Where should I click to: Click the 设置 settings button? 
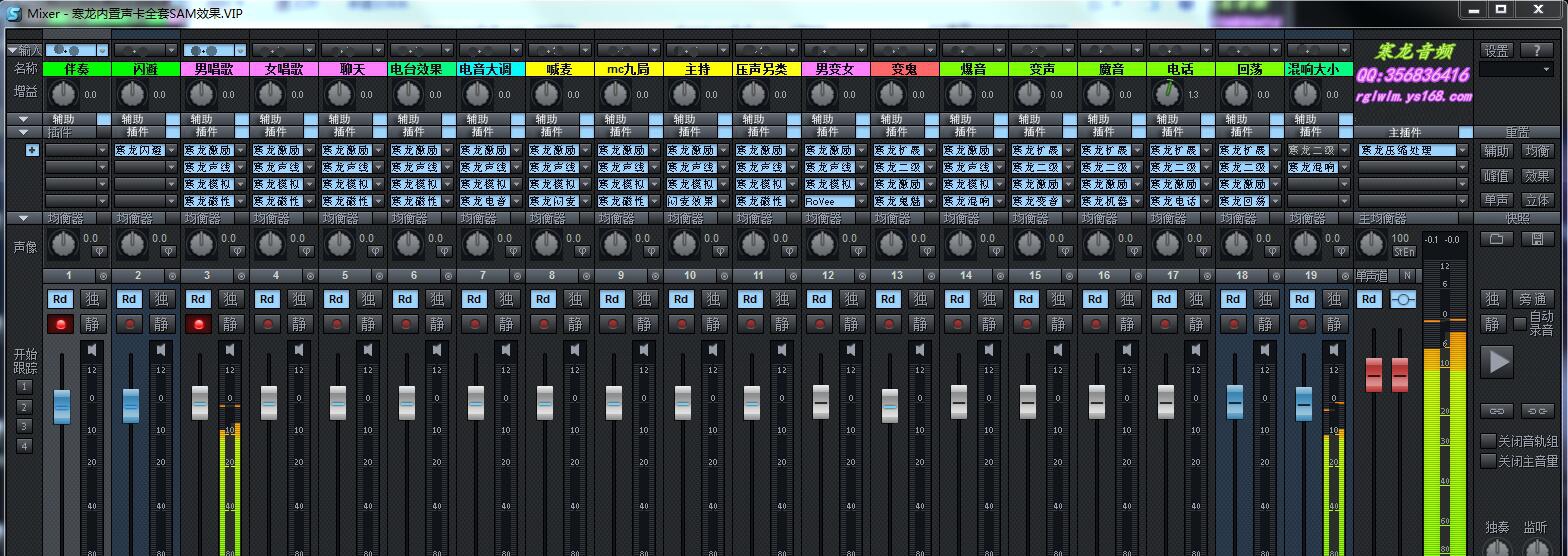tap(1496, 50)
